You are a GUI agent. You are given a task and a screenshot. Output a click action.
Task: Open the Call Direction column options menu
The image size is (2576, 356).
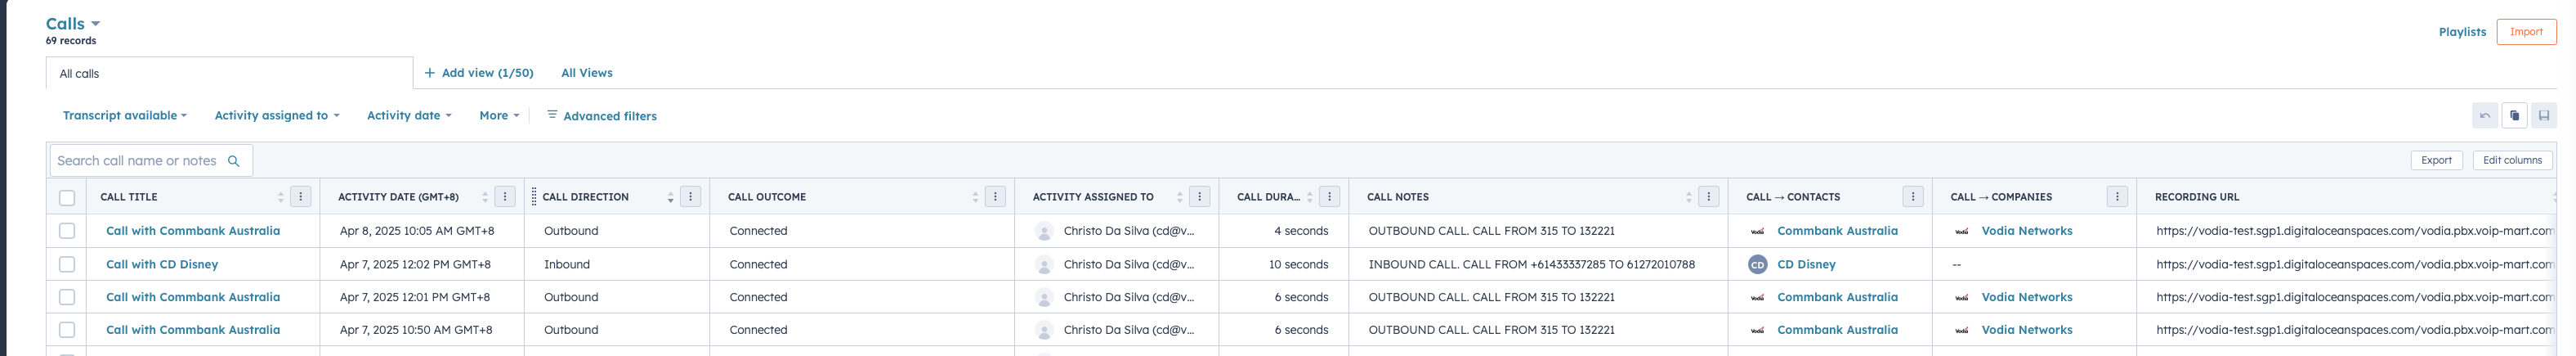(x=691, y=197)
